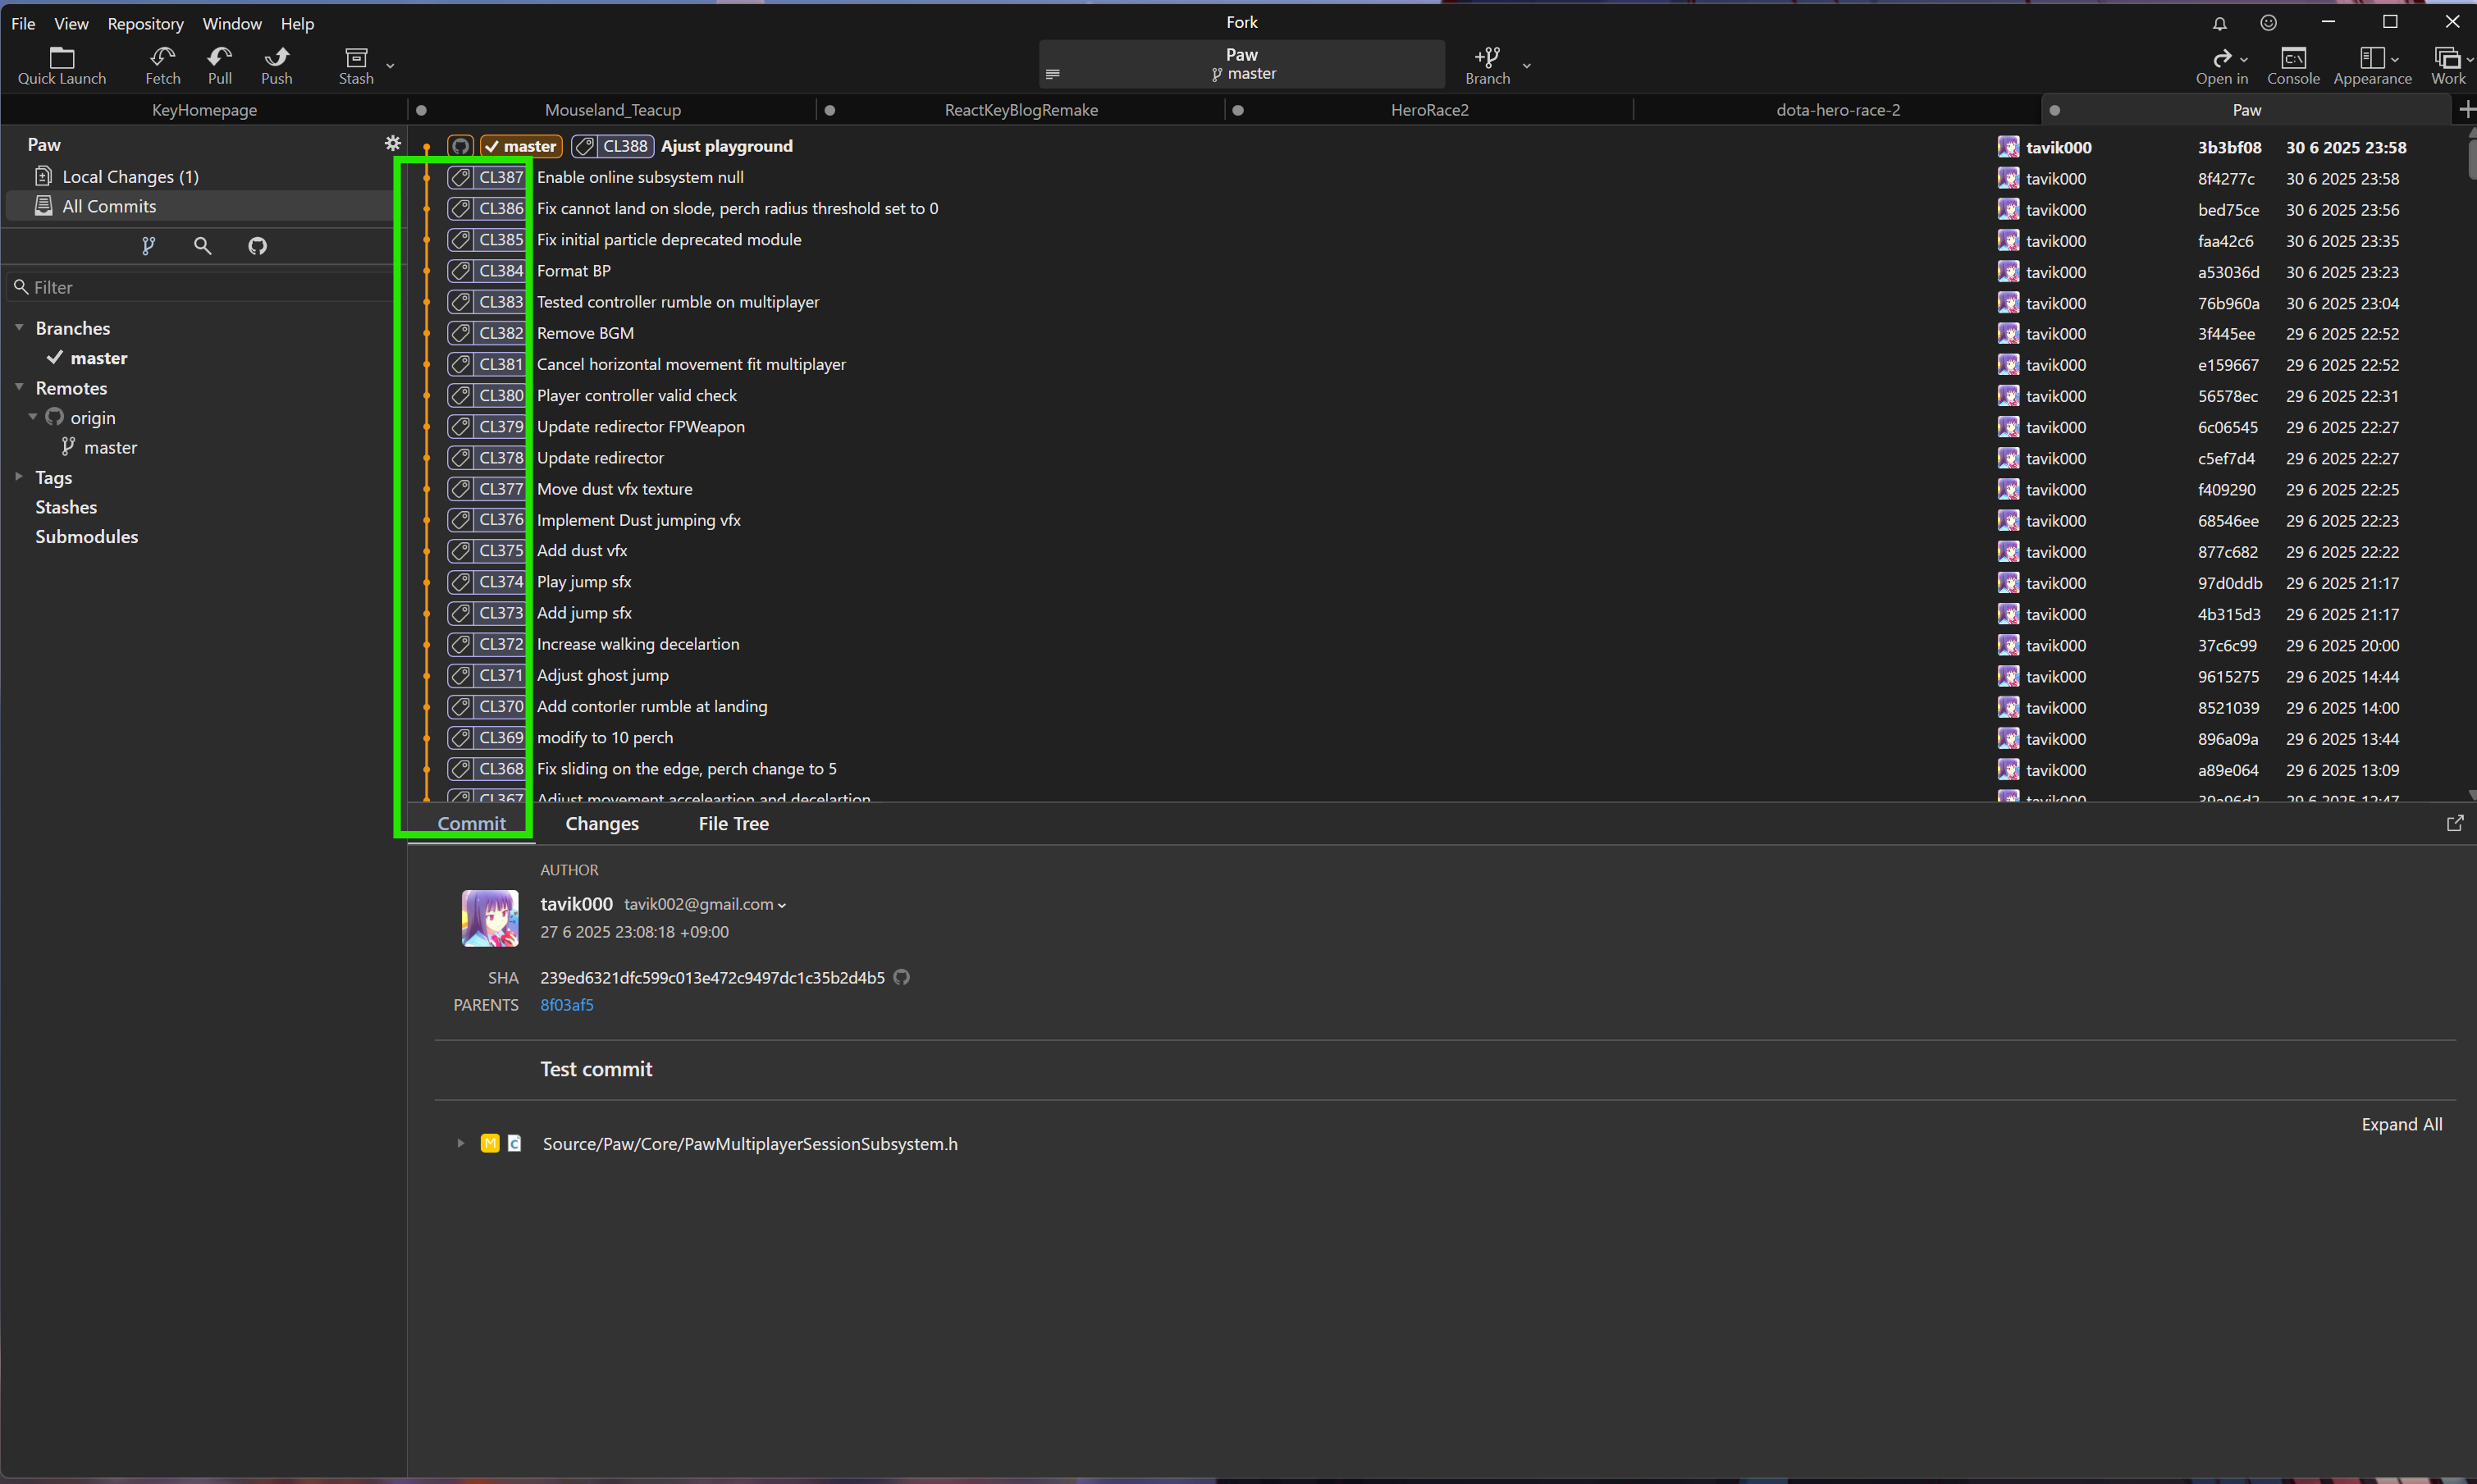The height and width of the screenshot is (1484, 2477).
Task: Click Expand All
Action: [x=2401, y=1125]
